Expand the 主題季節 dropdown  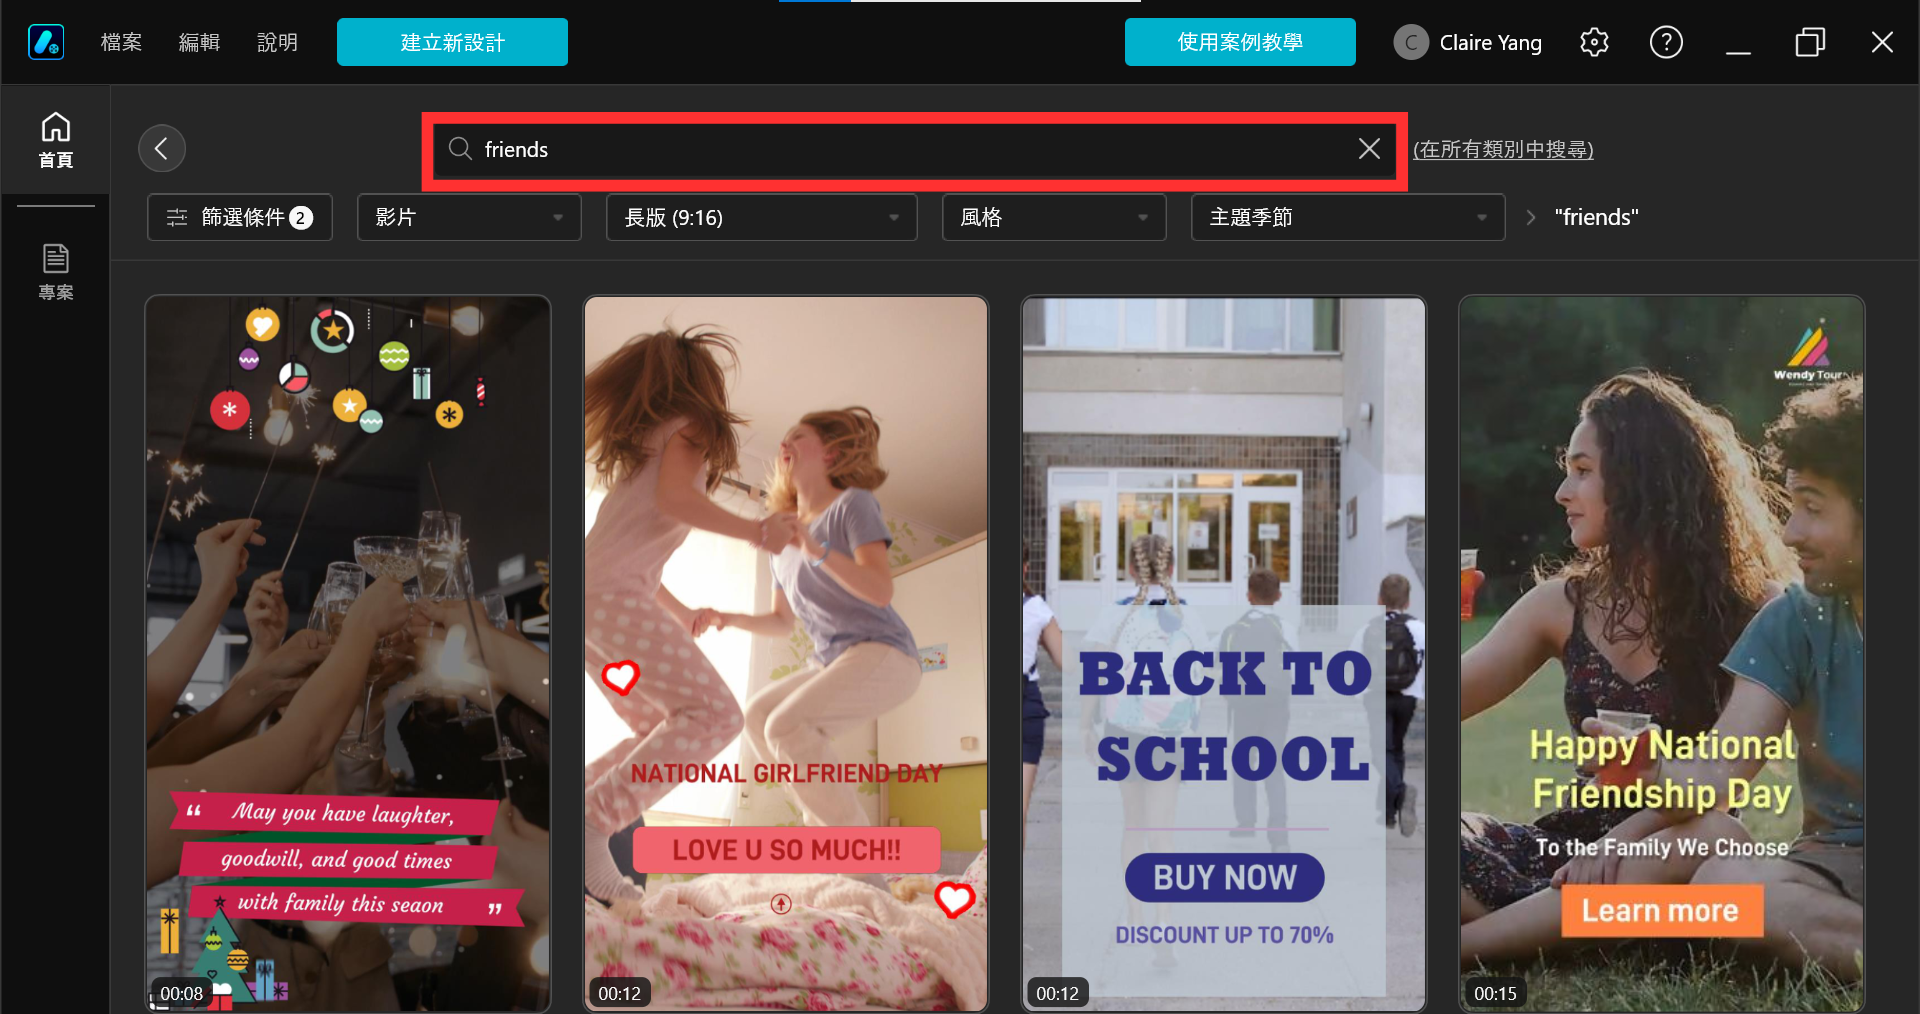point(1348,217)
